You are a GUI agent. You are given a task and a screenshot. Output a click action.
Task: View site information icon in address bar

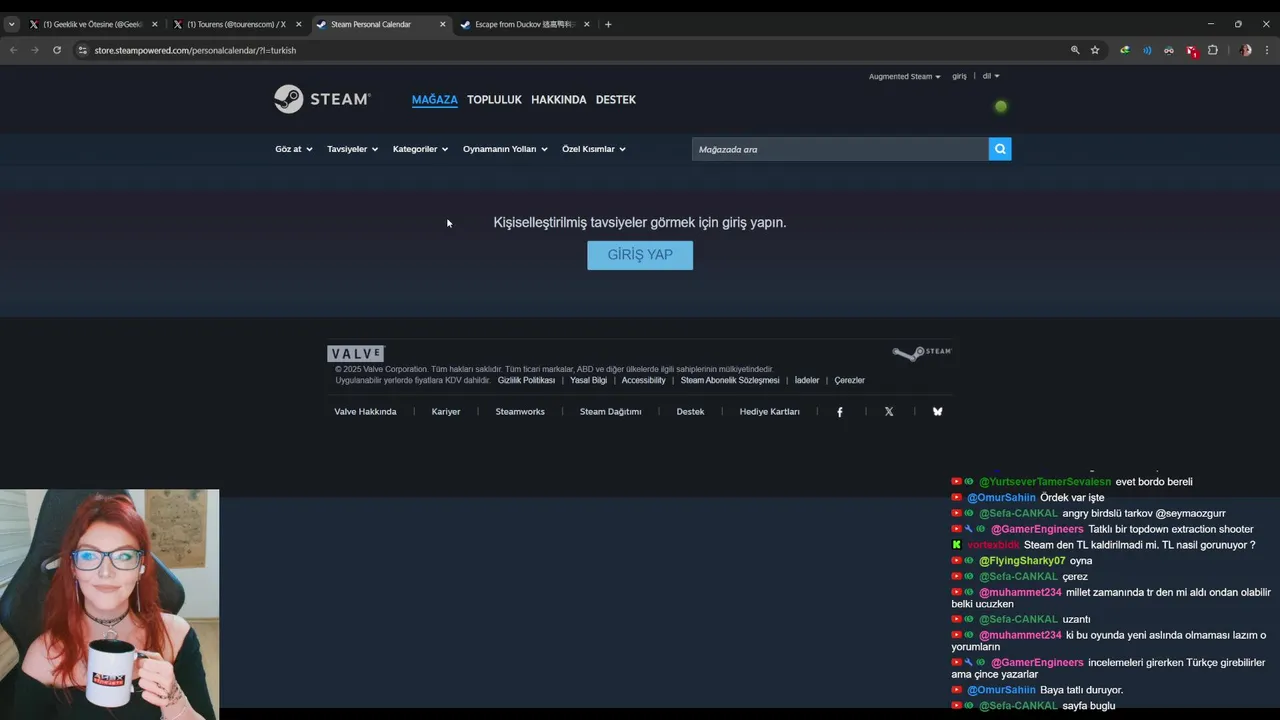click(83, 50)
